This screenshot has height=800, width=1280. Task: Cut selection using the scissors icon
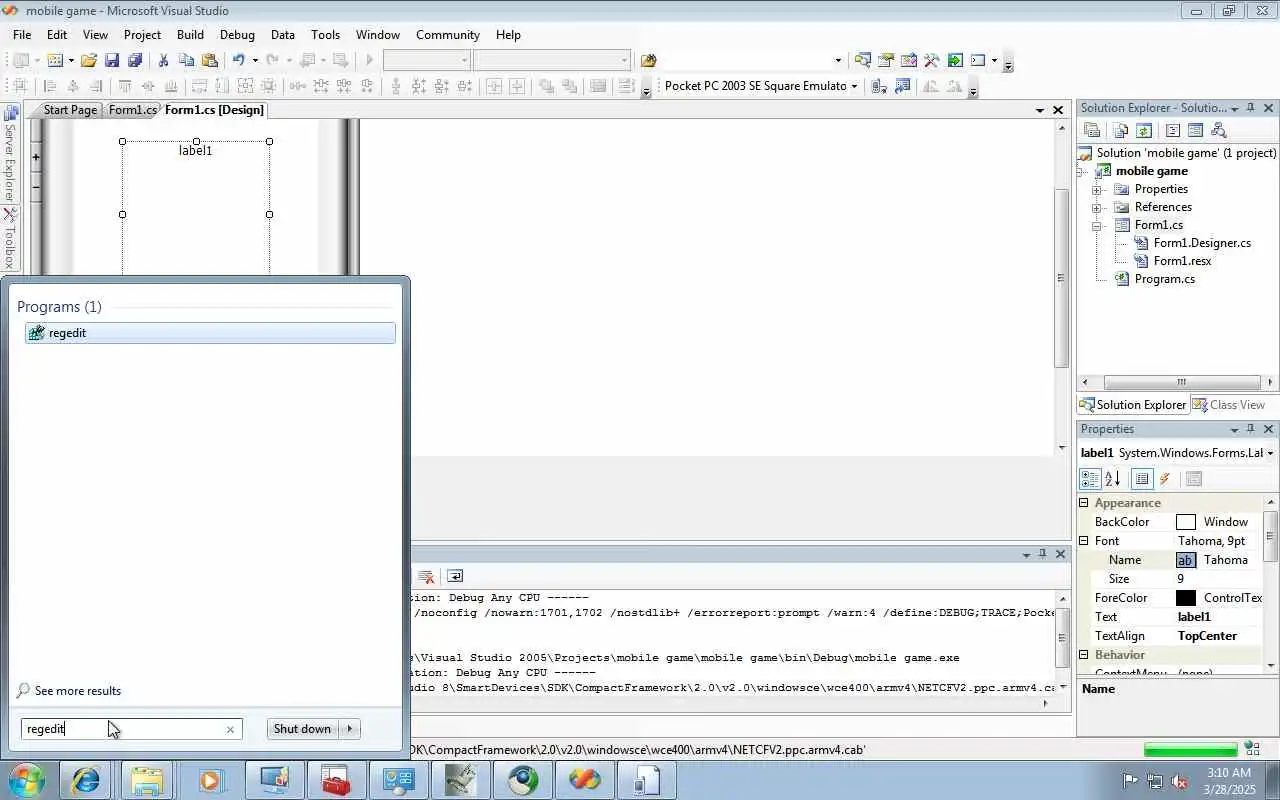point(163,60)
